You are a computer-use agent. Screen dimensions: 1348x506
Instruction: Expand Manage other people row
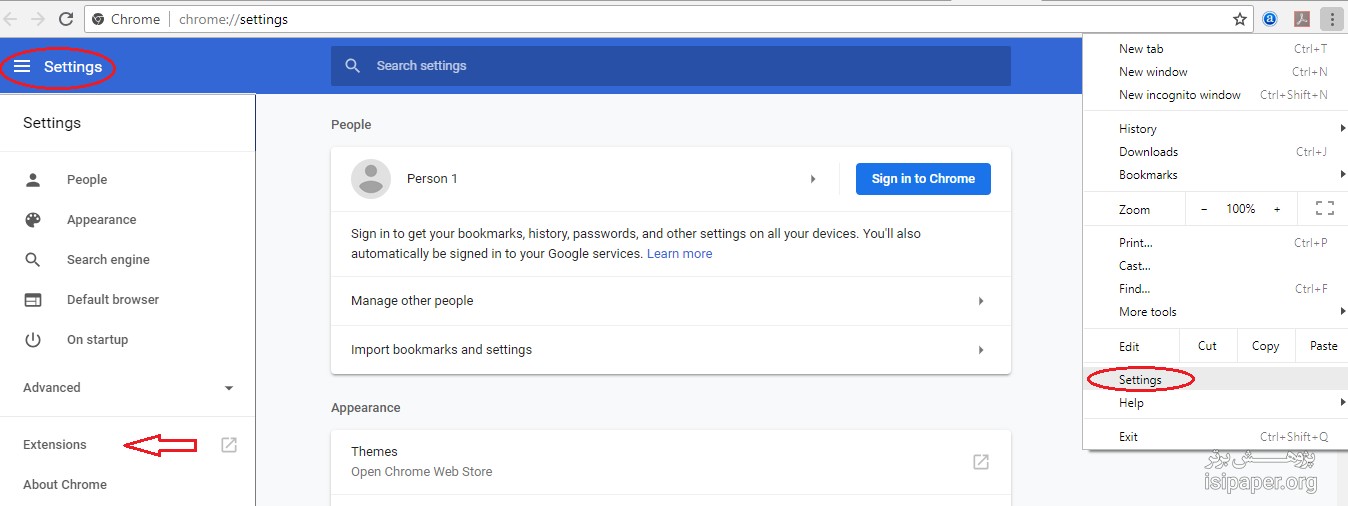click(670, 301)
